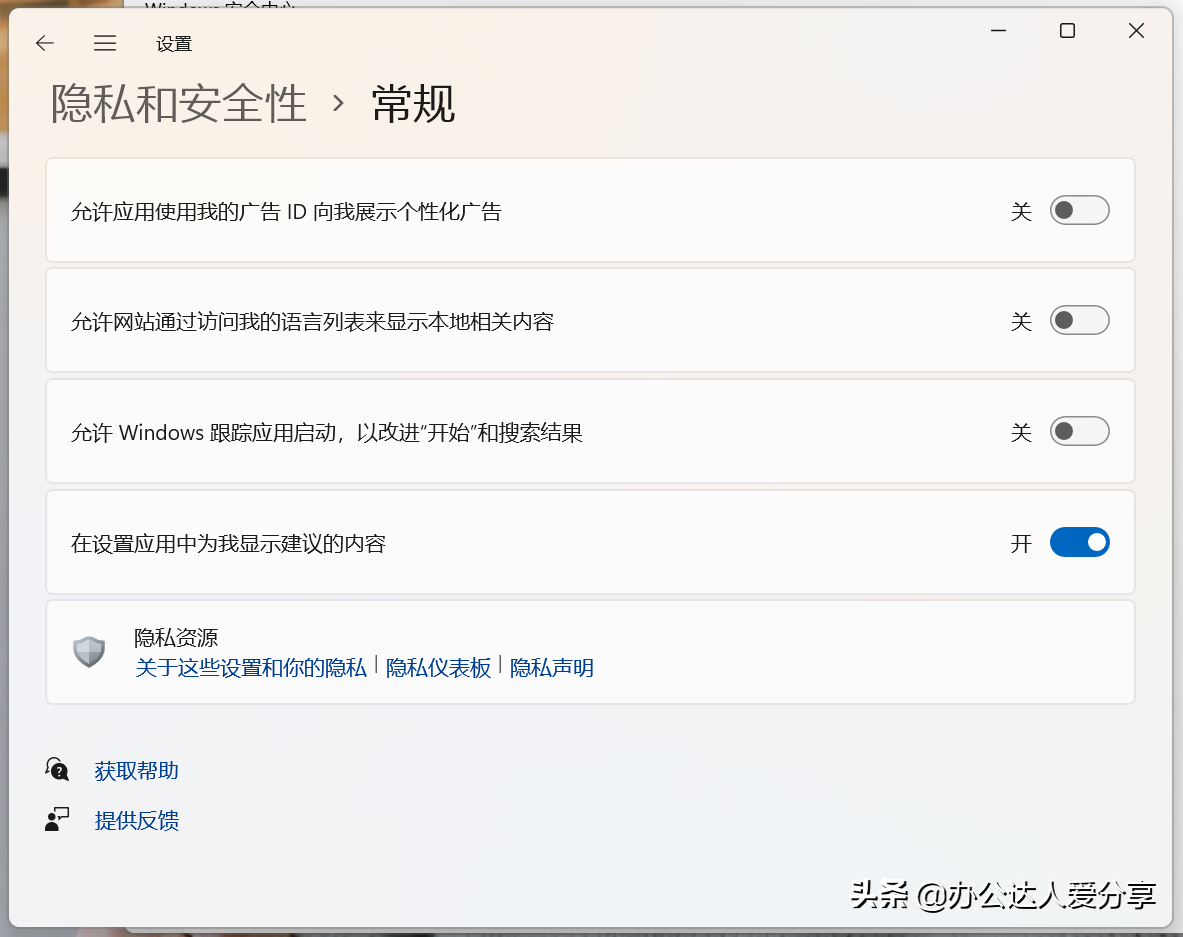Click the 开 status text
The image size is (1183, 937).
[x=1021, y=543]
